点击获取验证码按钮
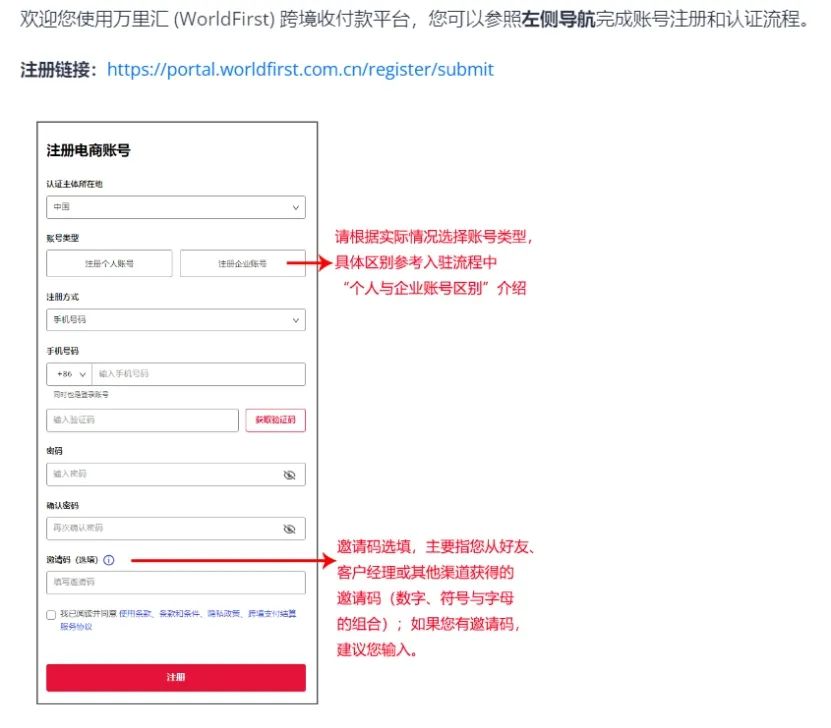The height and width of the screenshot is (728, 831). (x=275, y=420)
